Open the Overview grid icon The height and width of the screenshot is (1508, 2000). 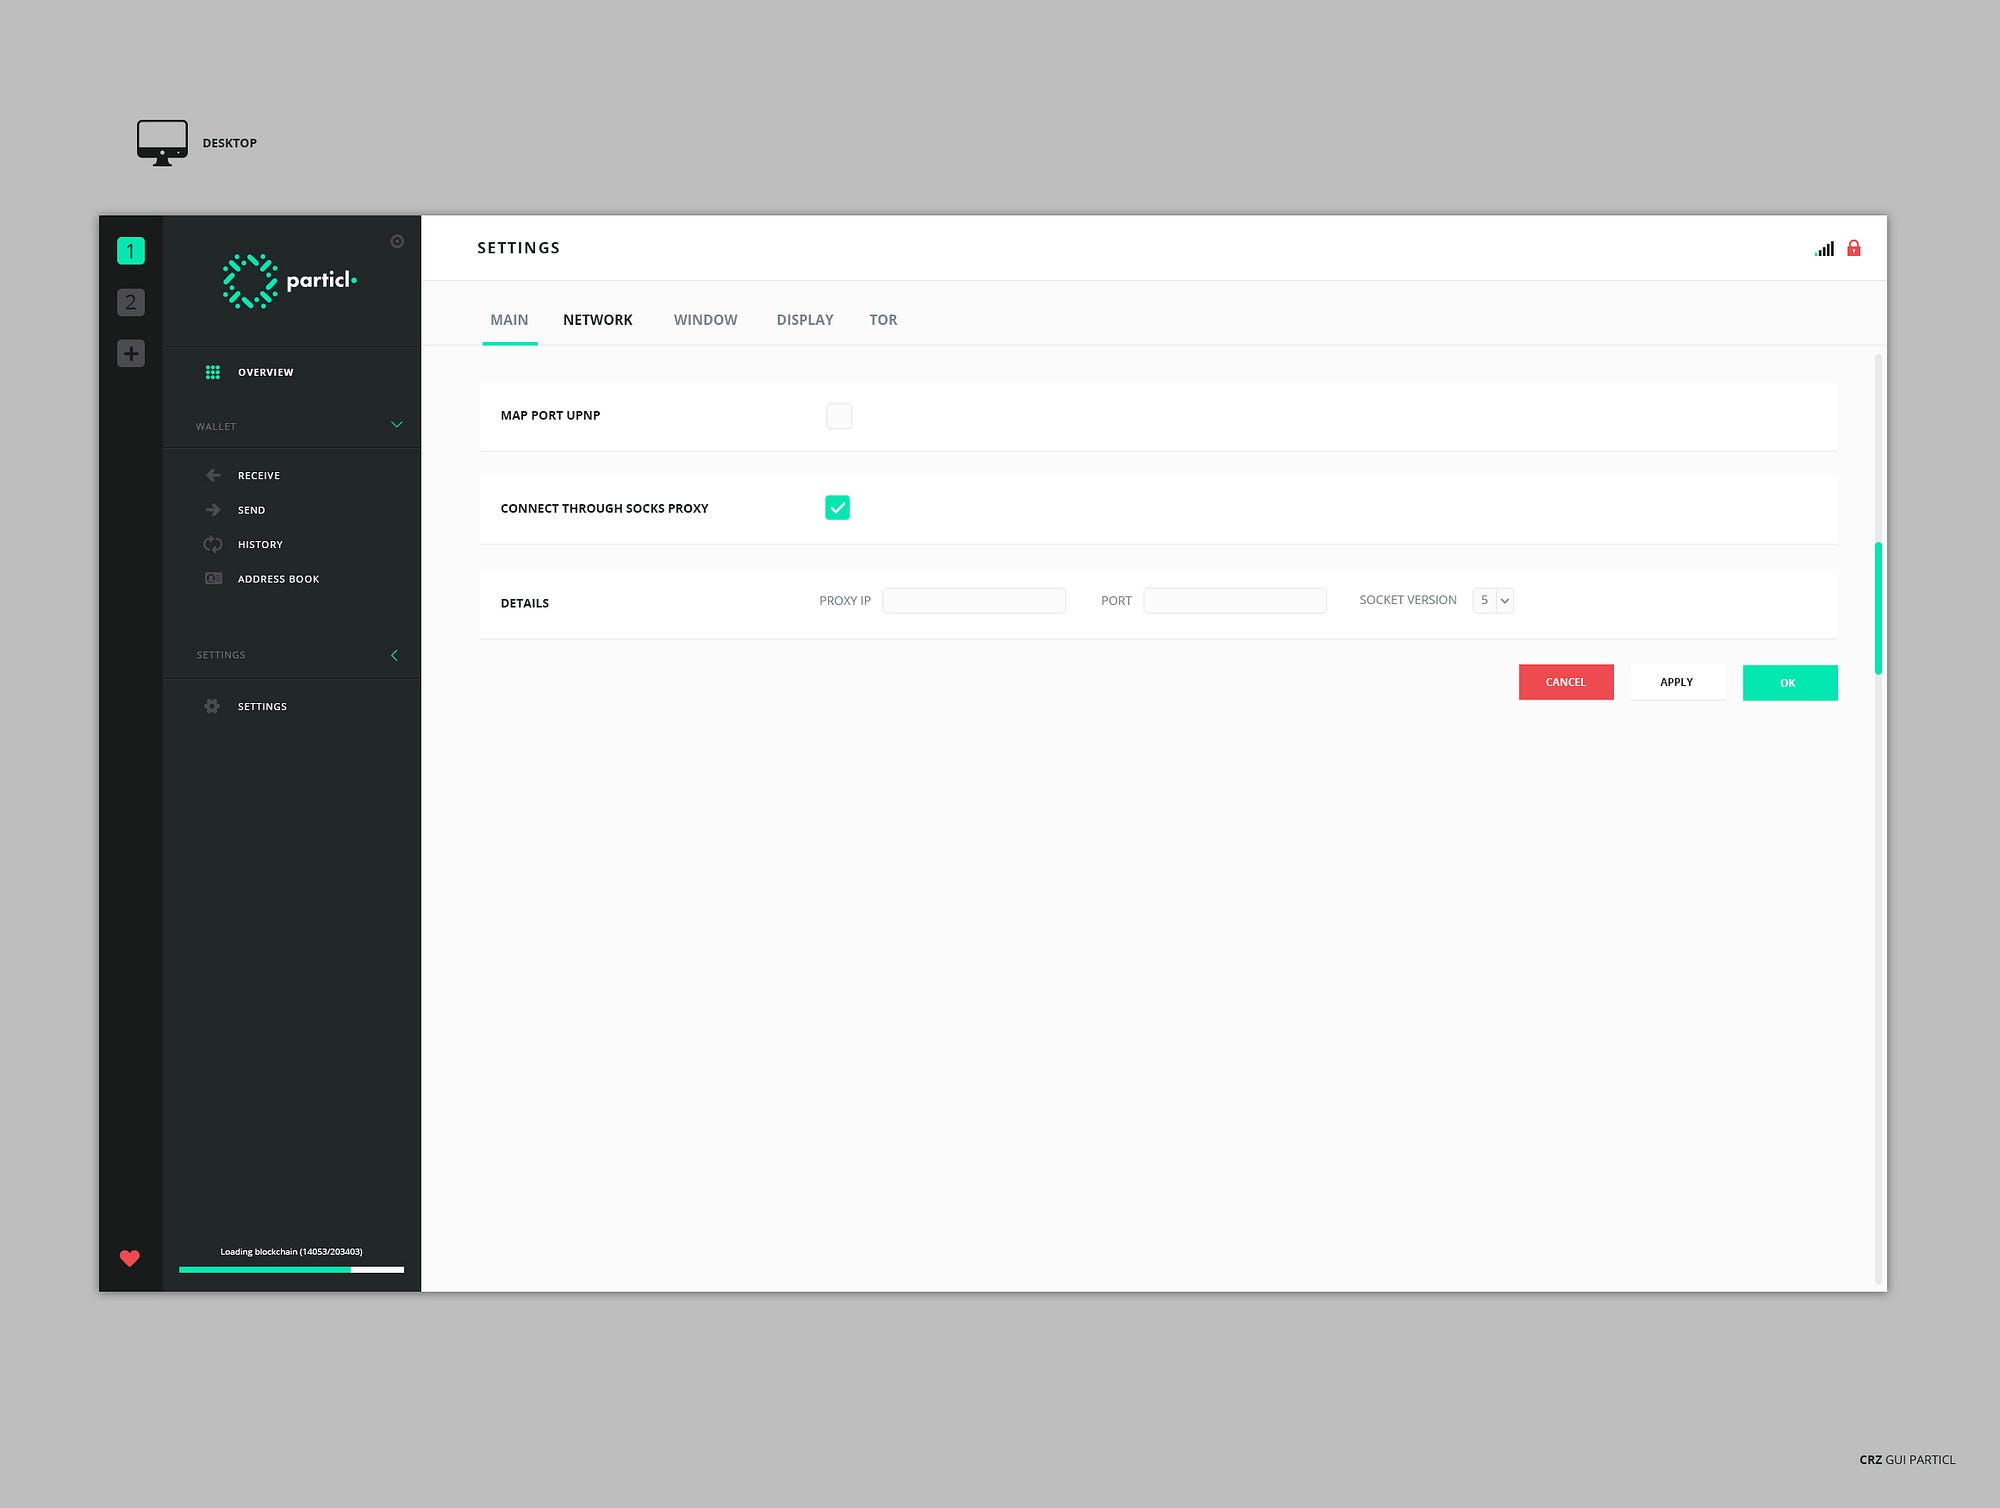point(213,372)
